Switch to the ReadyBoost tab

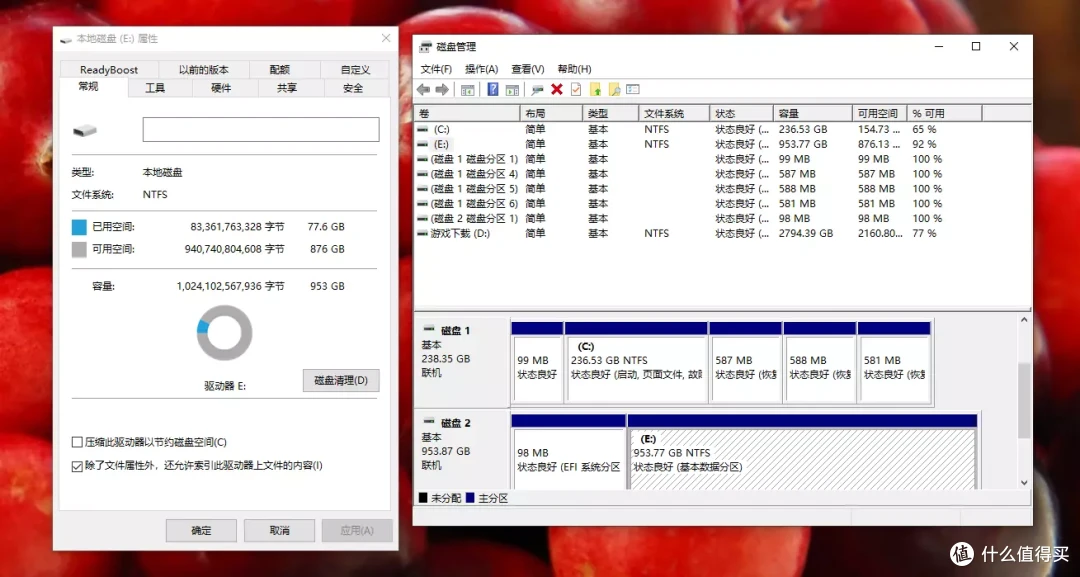(109, 70)
